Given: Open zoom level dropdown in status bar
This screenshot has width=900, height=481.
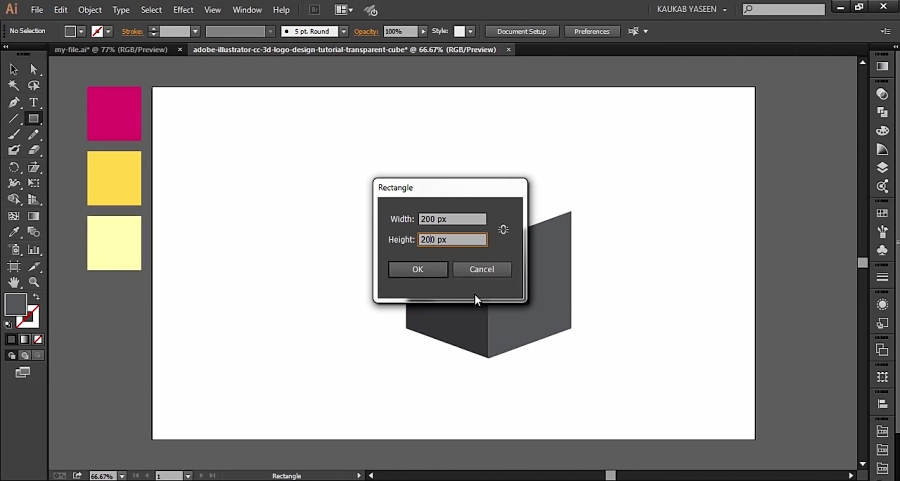Looking at the screenshot, I should [122, 476].
